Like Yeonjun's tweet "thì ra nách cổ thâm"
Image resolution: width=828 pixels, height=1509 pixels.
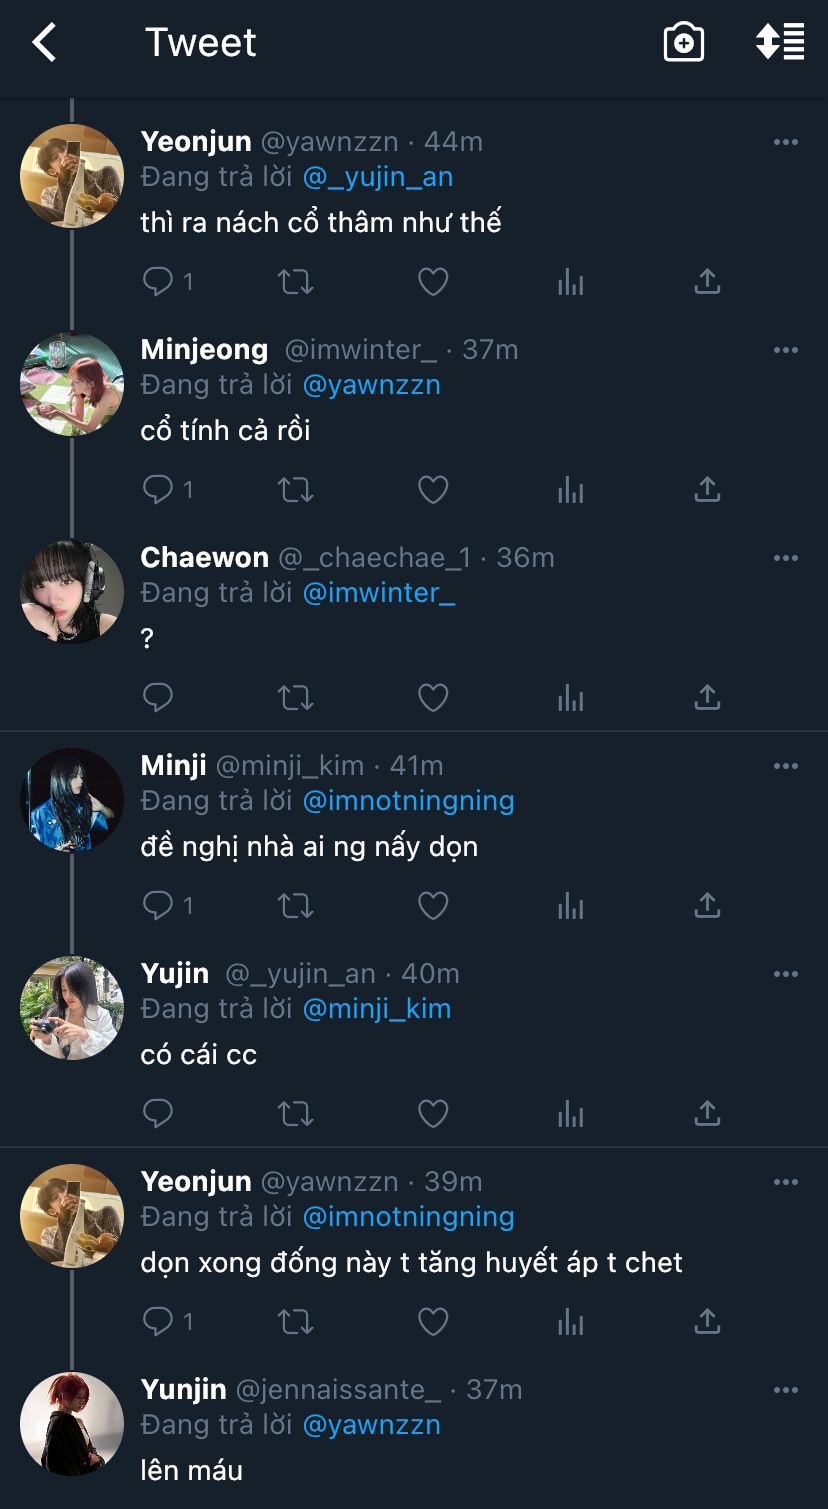pos(432,281)
